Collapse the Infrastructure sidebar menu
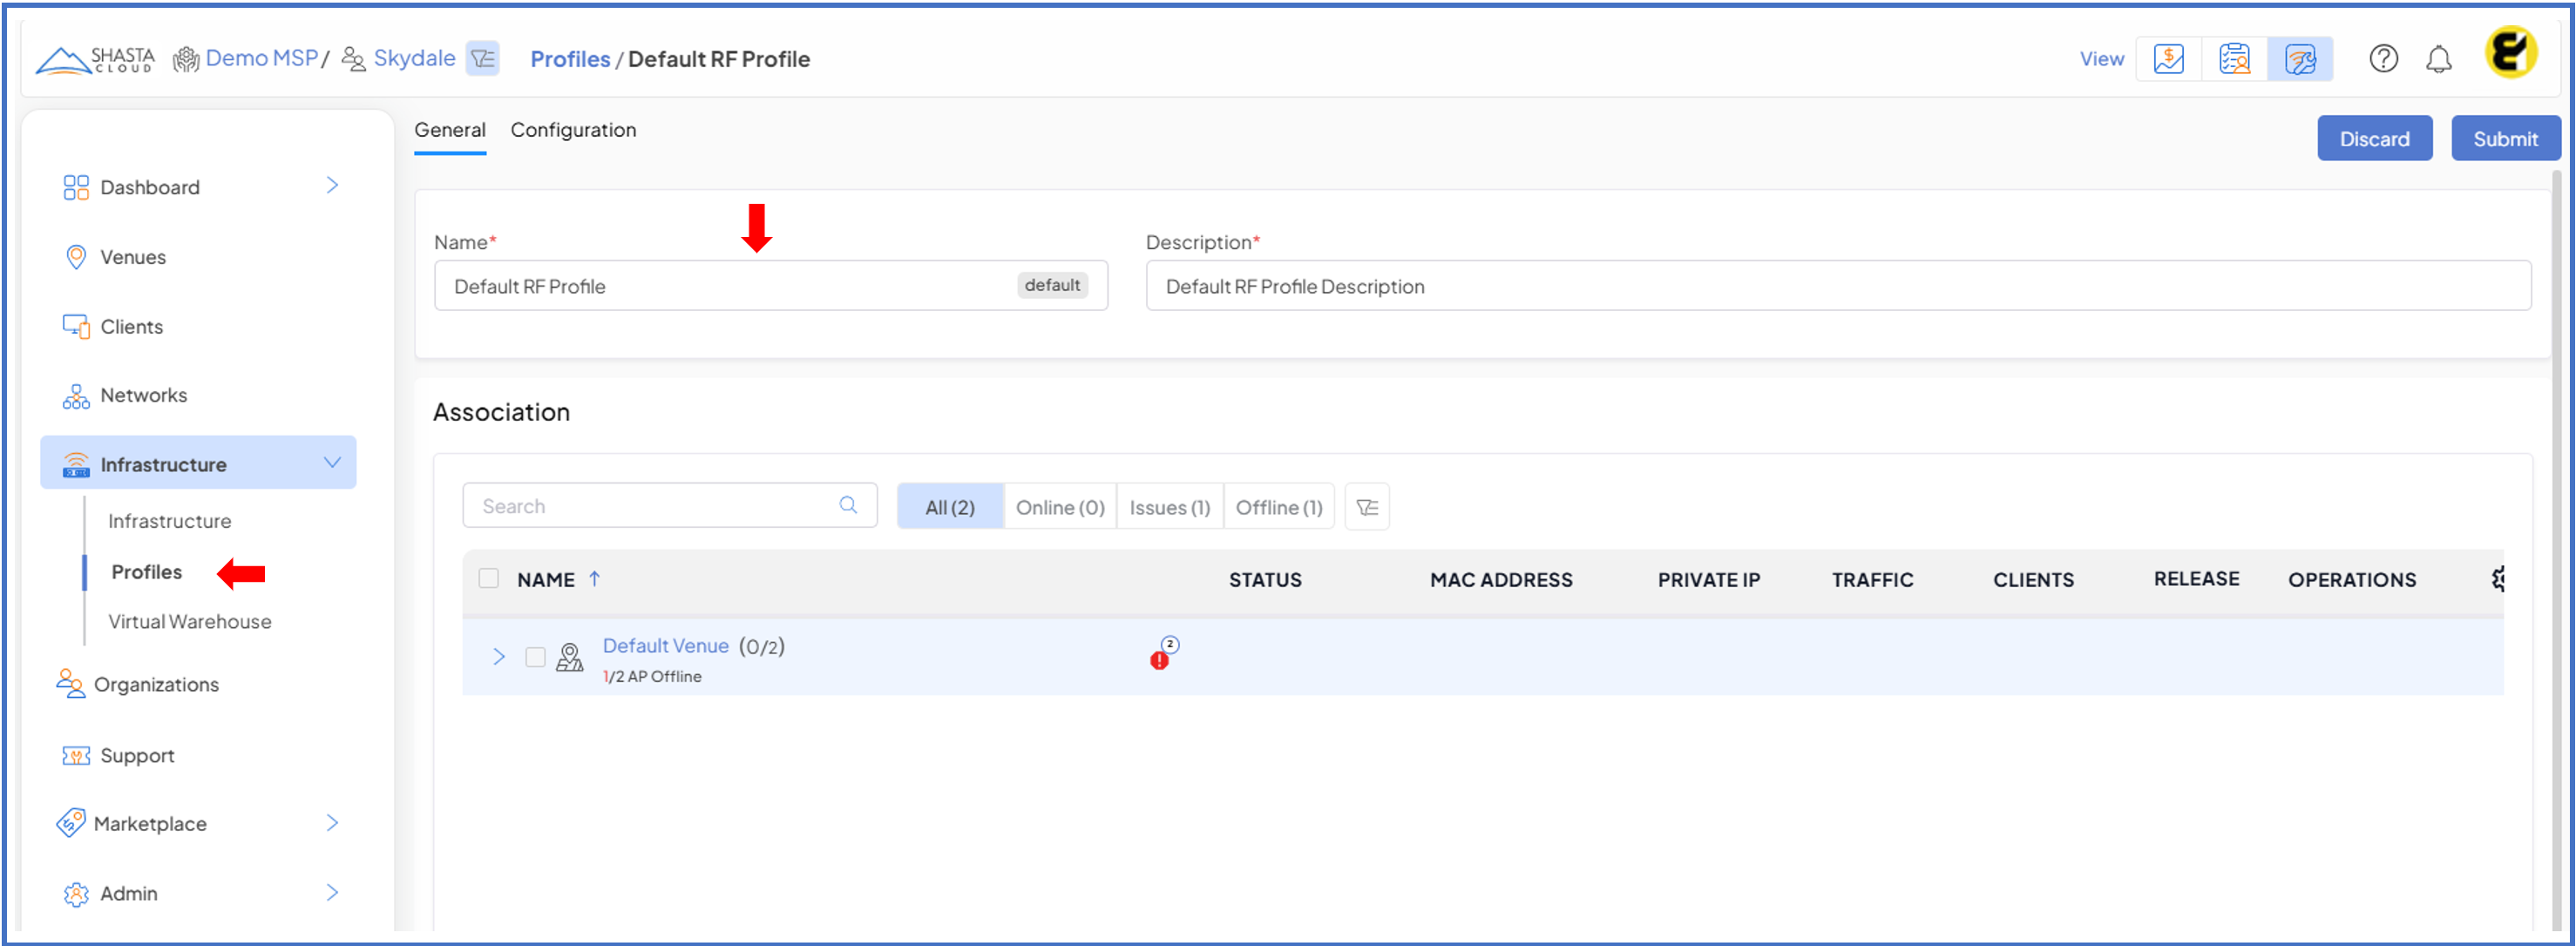This screenshot has width=2576, height=946. [332, 463]
